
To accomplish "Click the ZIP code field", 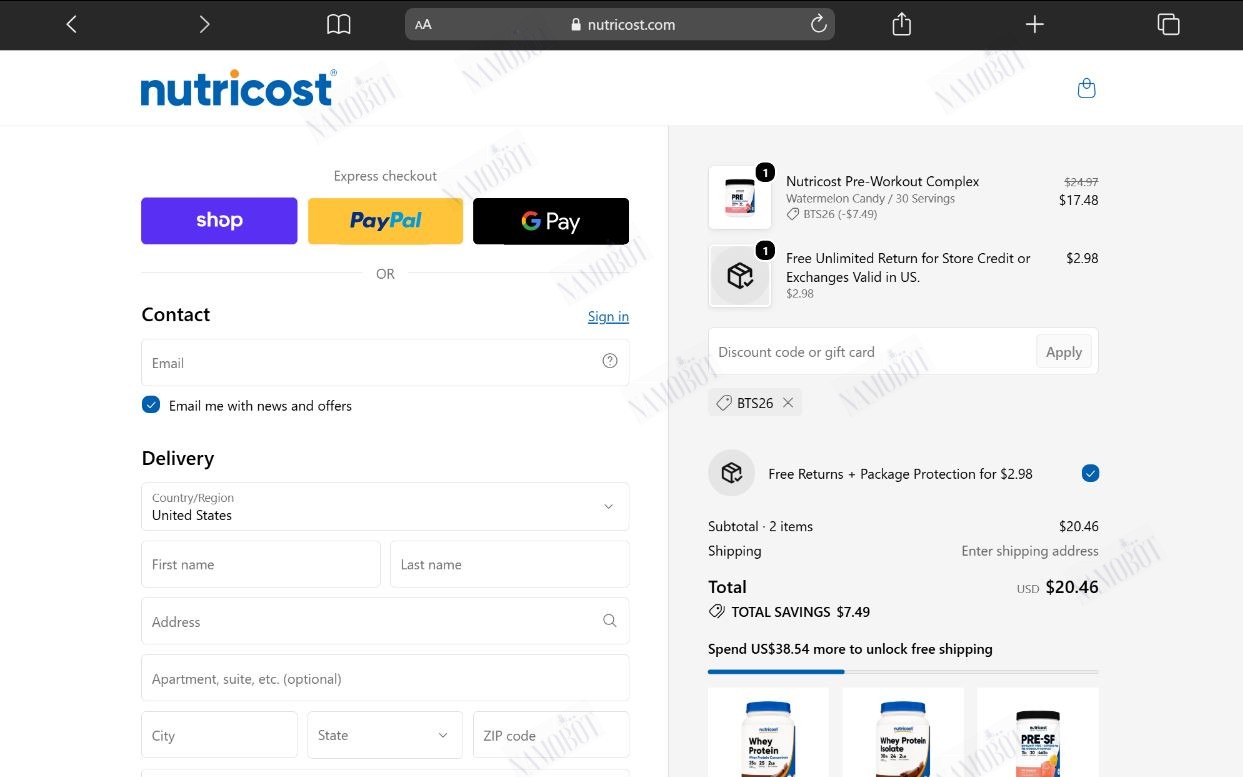I will click(551, 735).
